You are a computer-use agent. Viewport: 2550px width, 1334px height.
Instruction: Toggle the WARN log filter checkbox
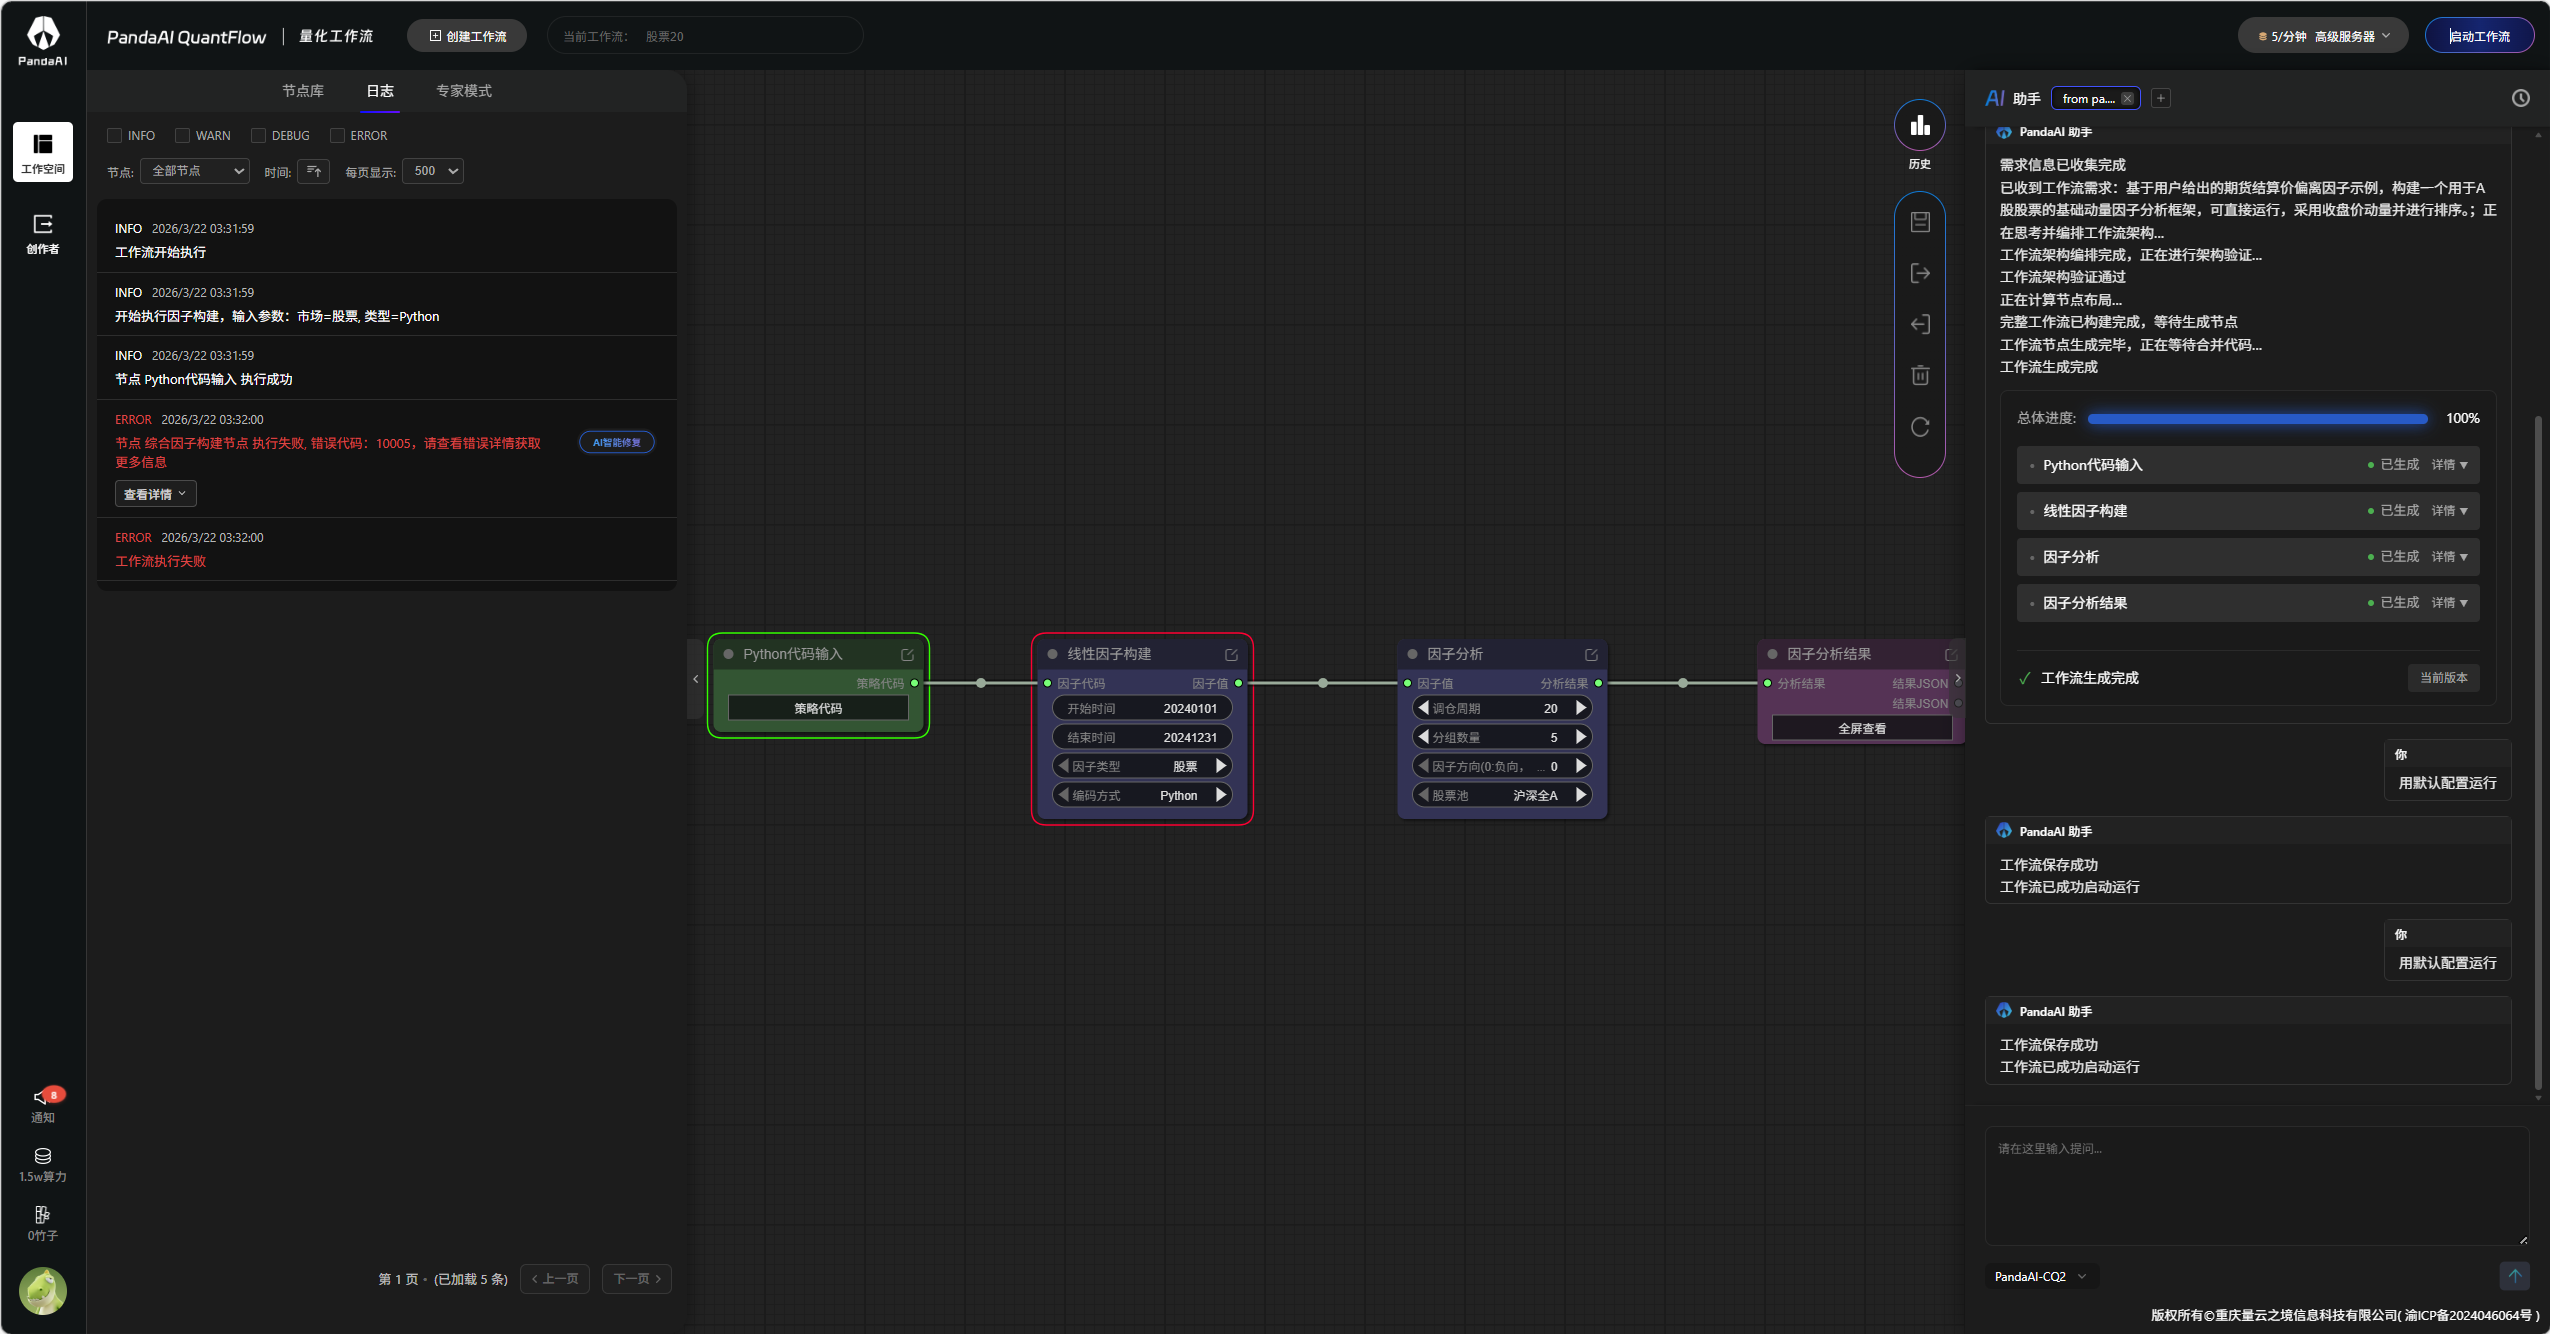182,135
